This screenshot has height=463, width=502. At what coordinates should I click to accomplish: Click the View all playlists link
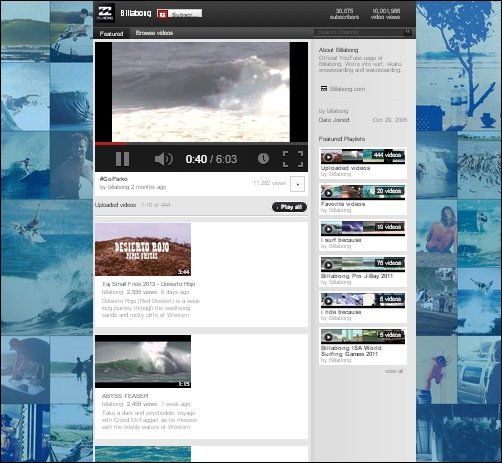(x=394, y=371)
